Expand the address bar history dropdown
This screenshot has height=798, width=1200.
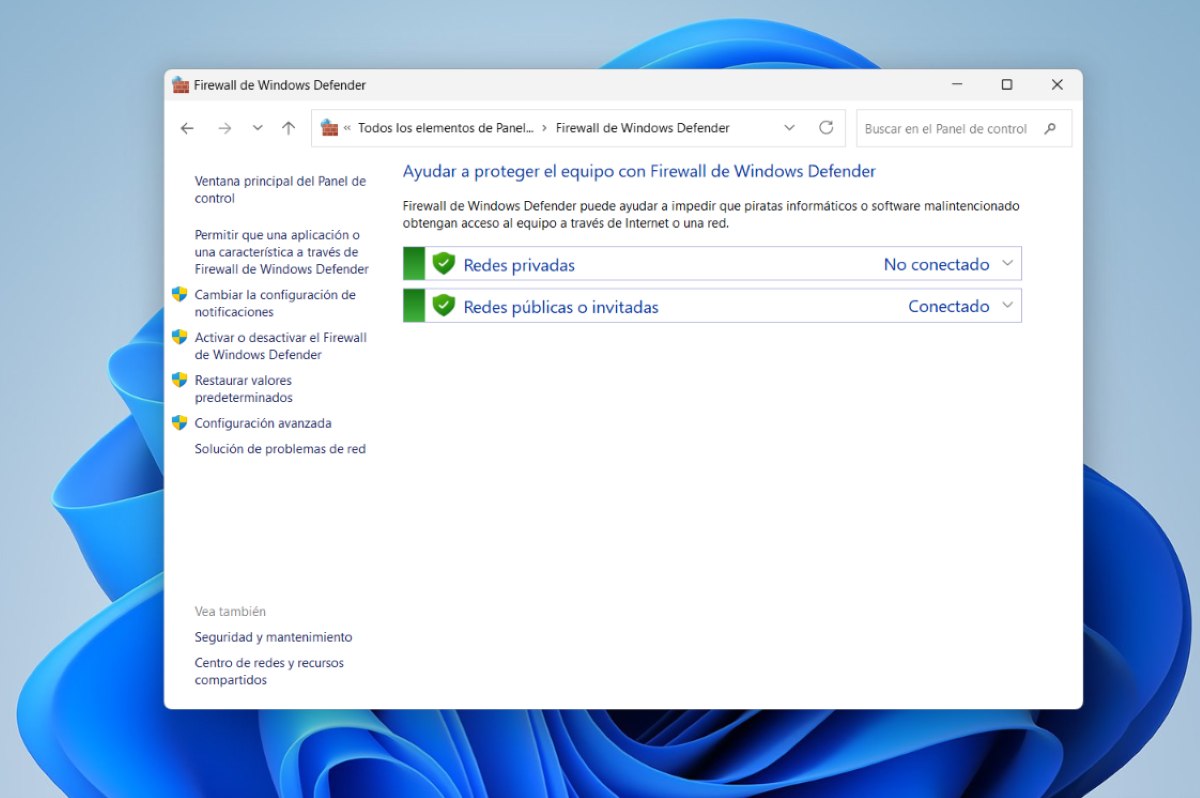click(790, 128)
